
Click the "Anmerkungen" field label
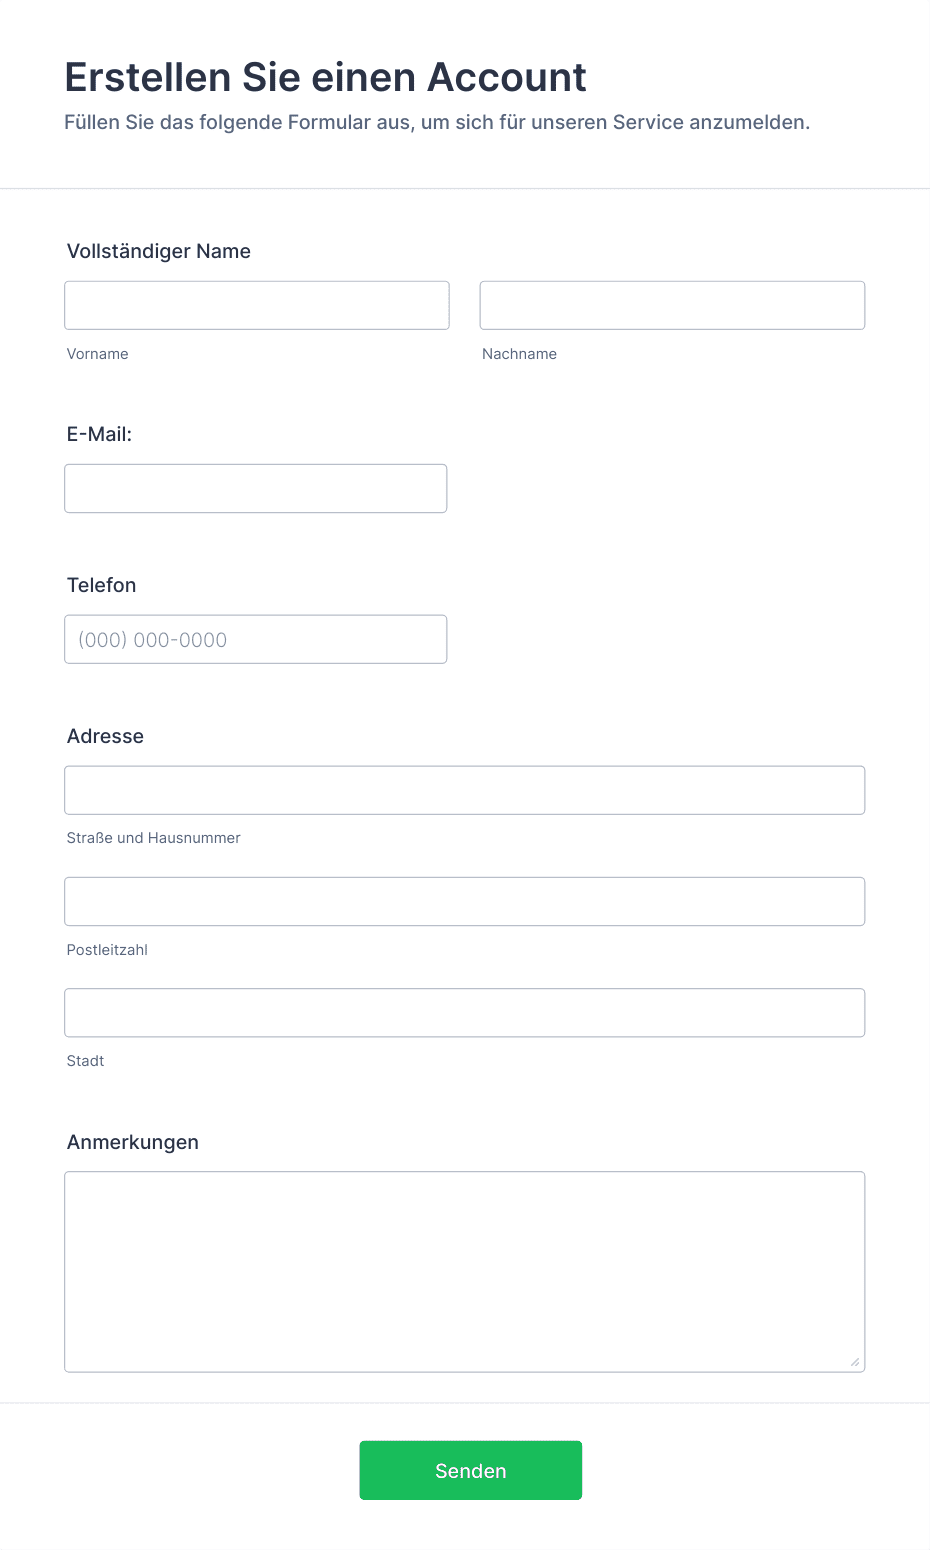133,1142
